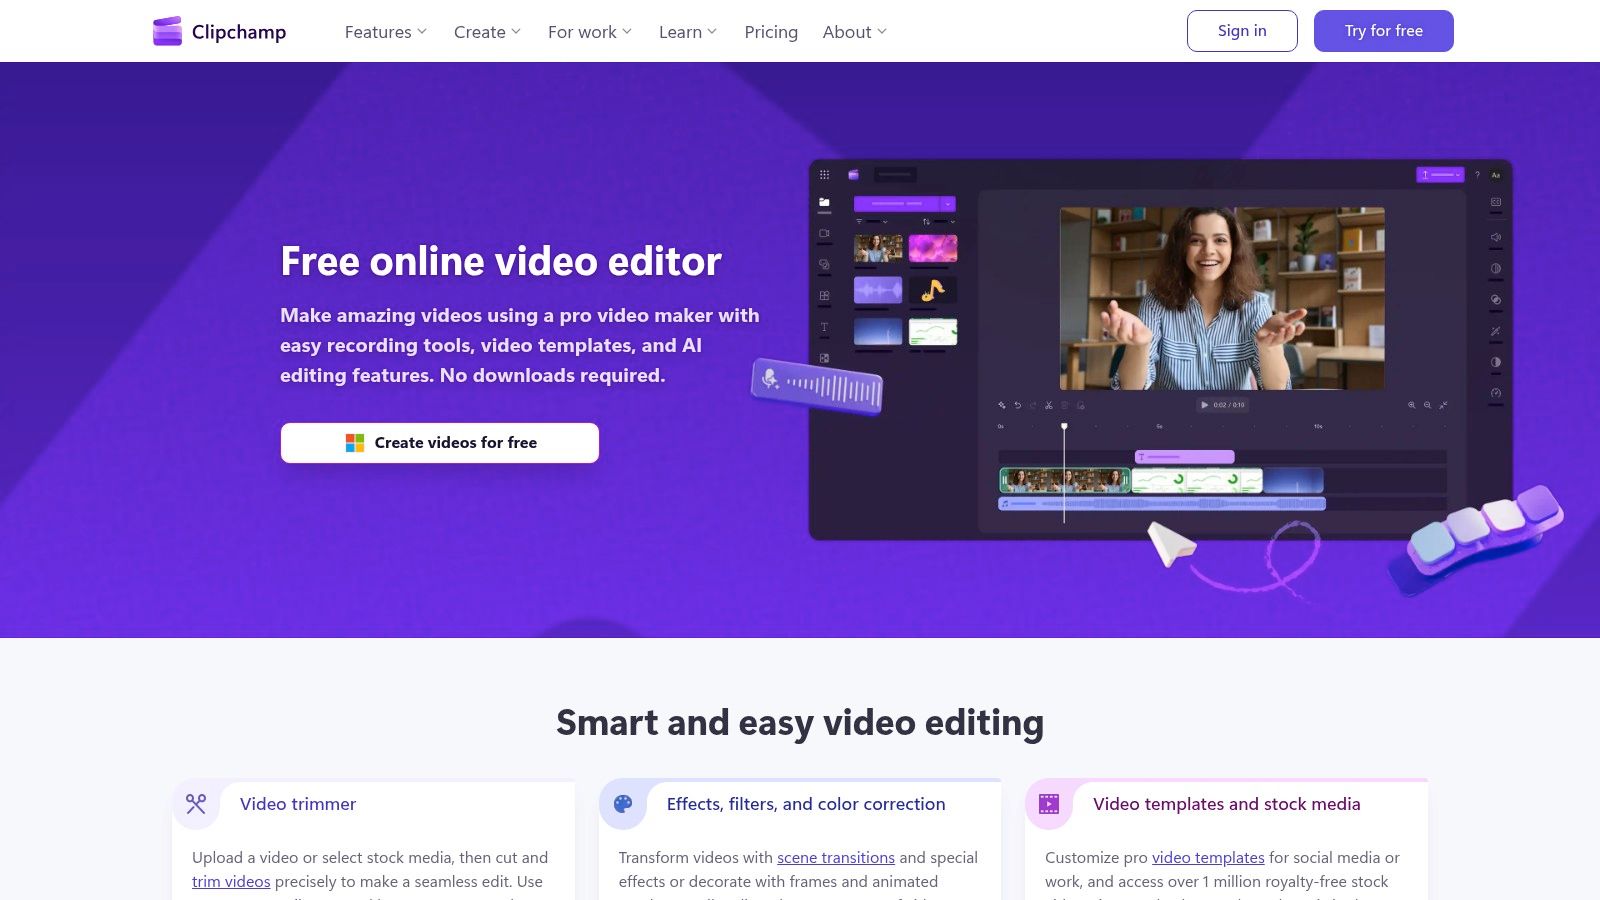The width and height of the screenshot is (1600, 900).
Task: Click Video templates and stock media heading
Action: click(x=1227, y=804)
